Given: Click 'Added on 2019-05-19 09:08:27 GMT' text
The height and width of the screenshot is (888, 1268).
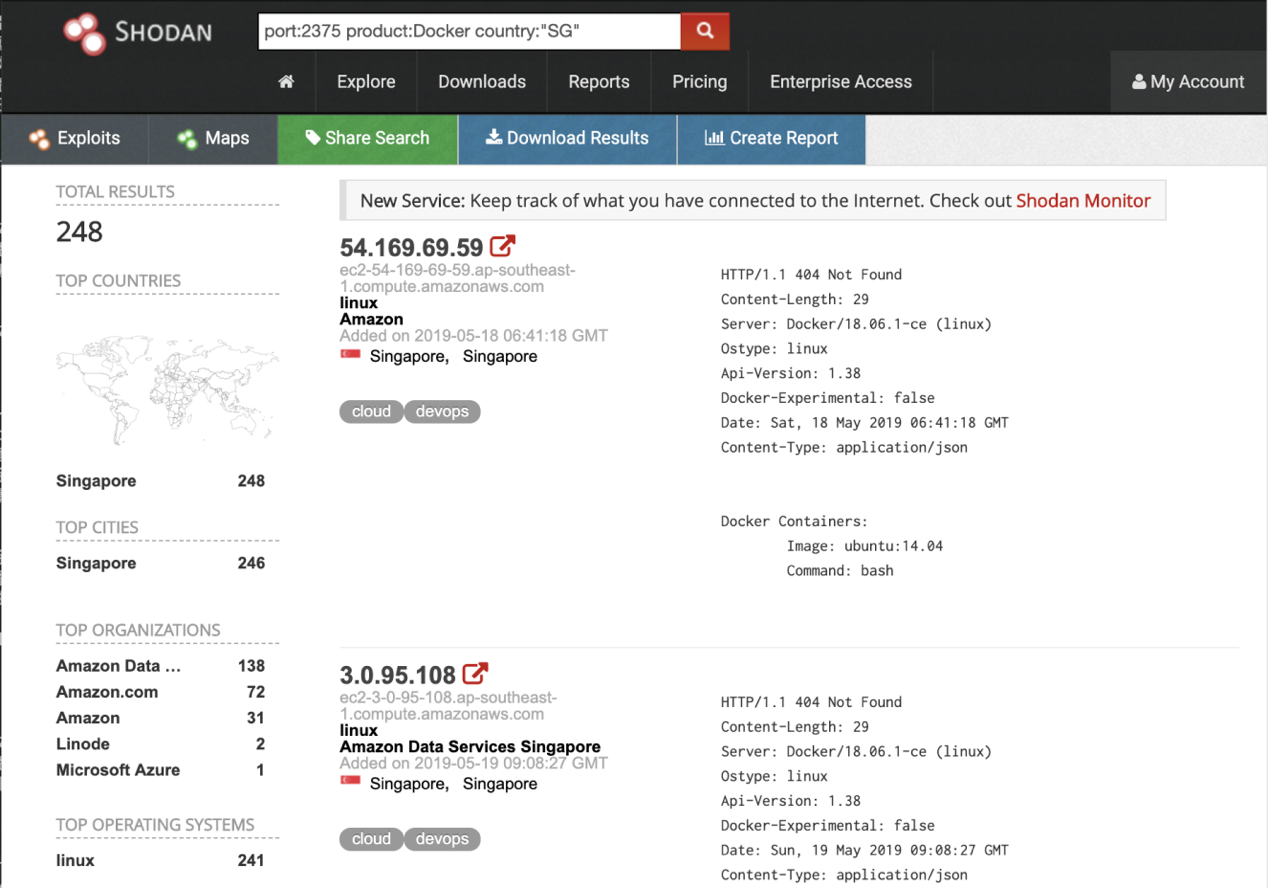Looking at the screenshot, I should click(x=473, y=763).
